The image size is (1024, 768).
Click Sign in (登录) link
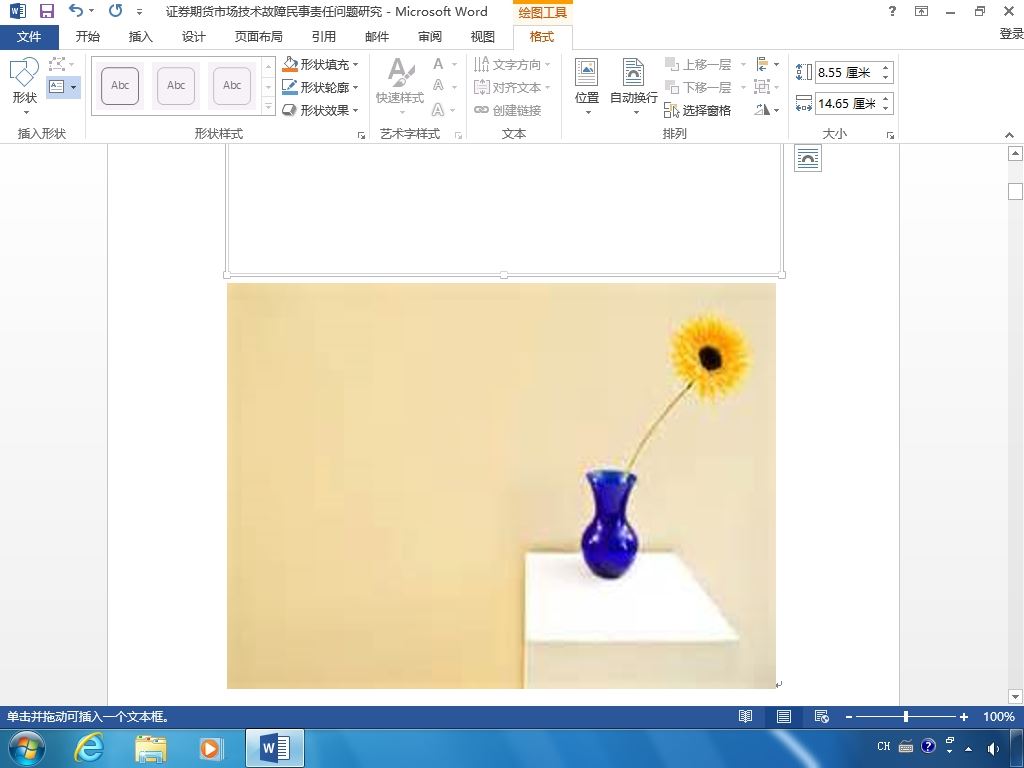click(1011, 34)
